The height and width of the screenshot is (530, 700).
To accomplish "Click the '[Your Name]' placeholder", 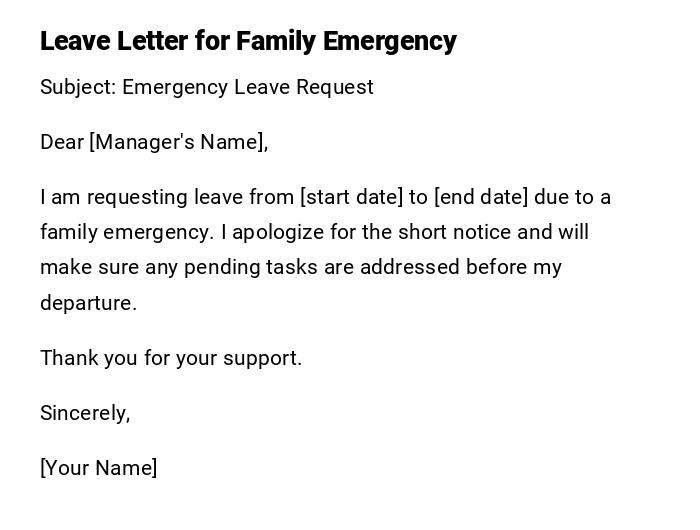I will point(99,468).
